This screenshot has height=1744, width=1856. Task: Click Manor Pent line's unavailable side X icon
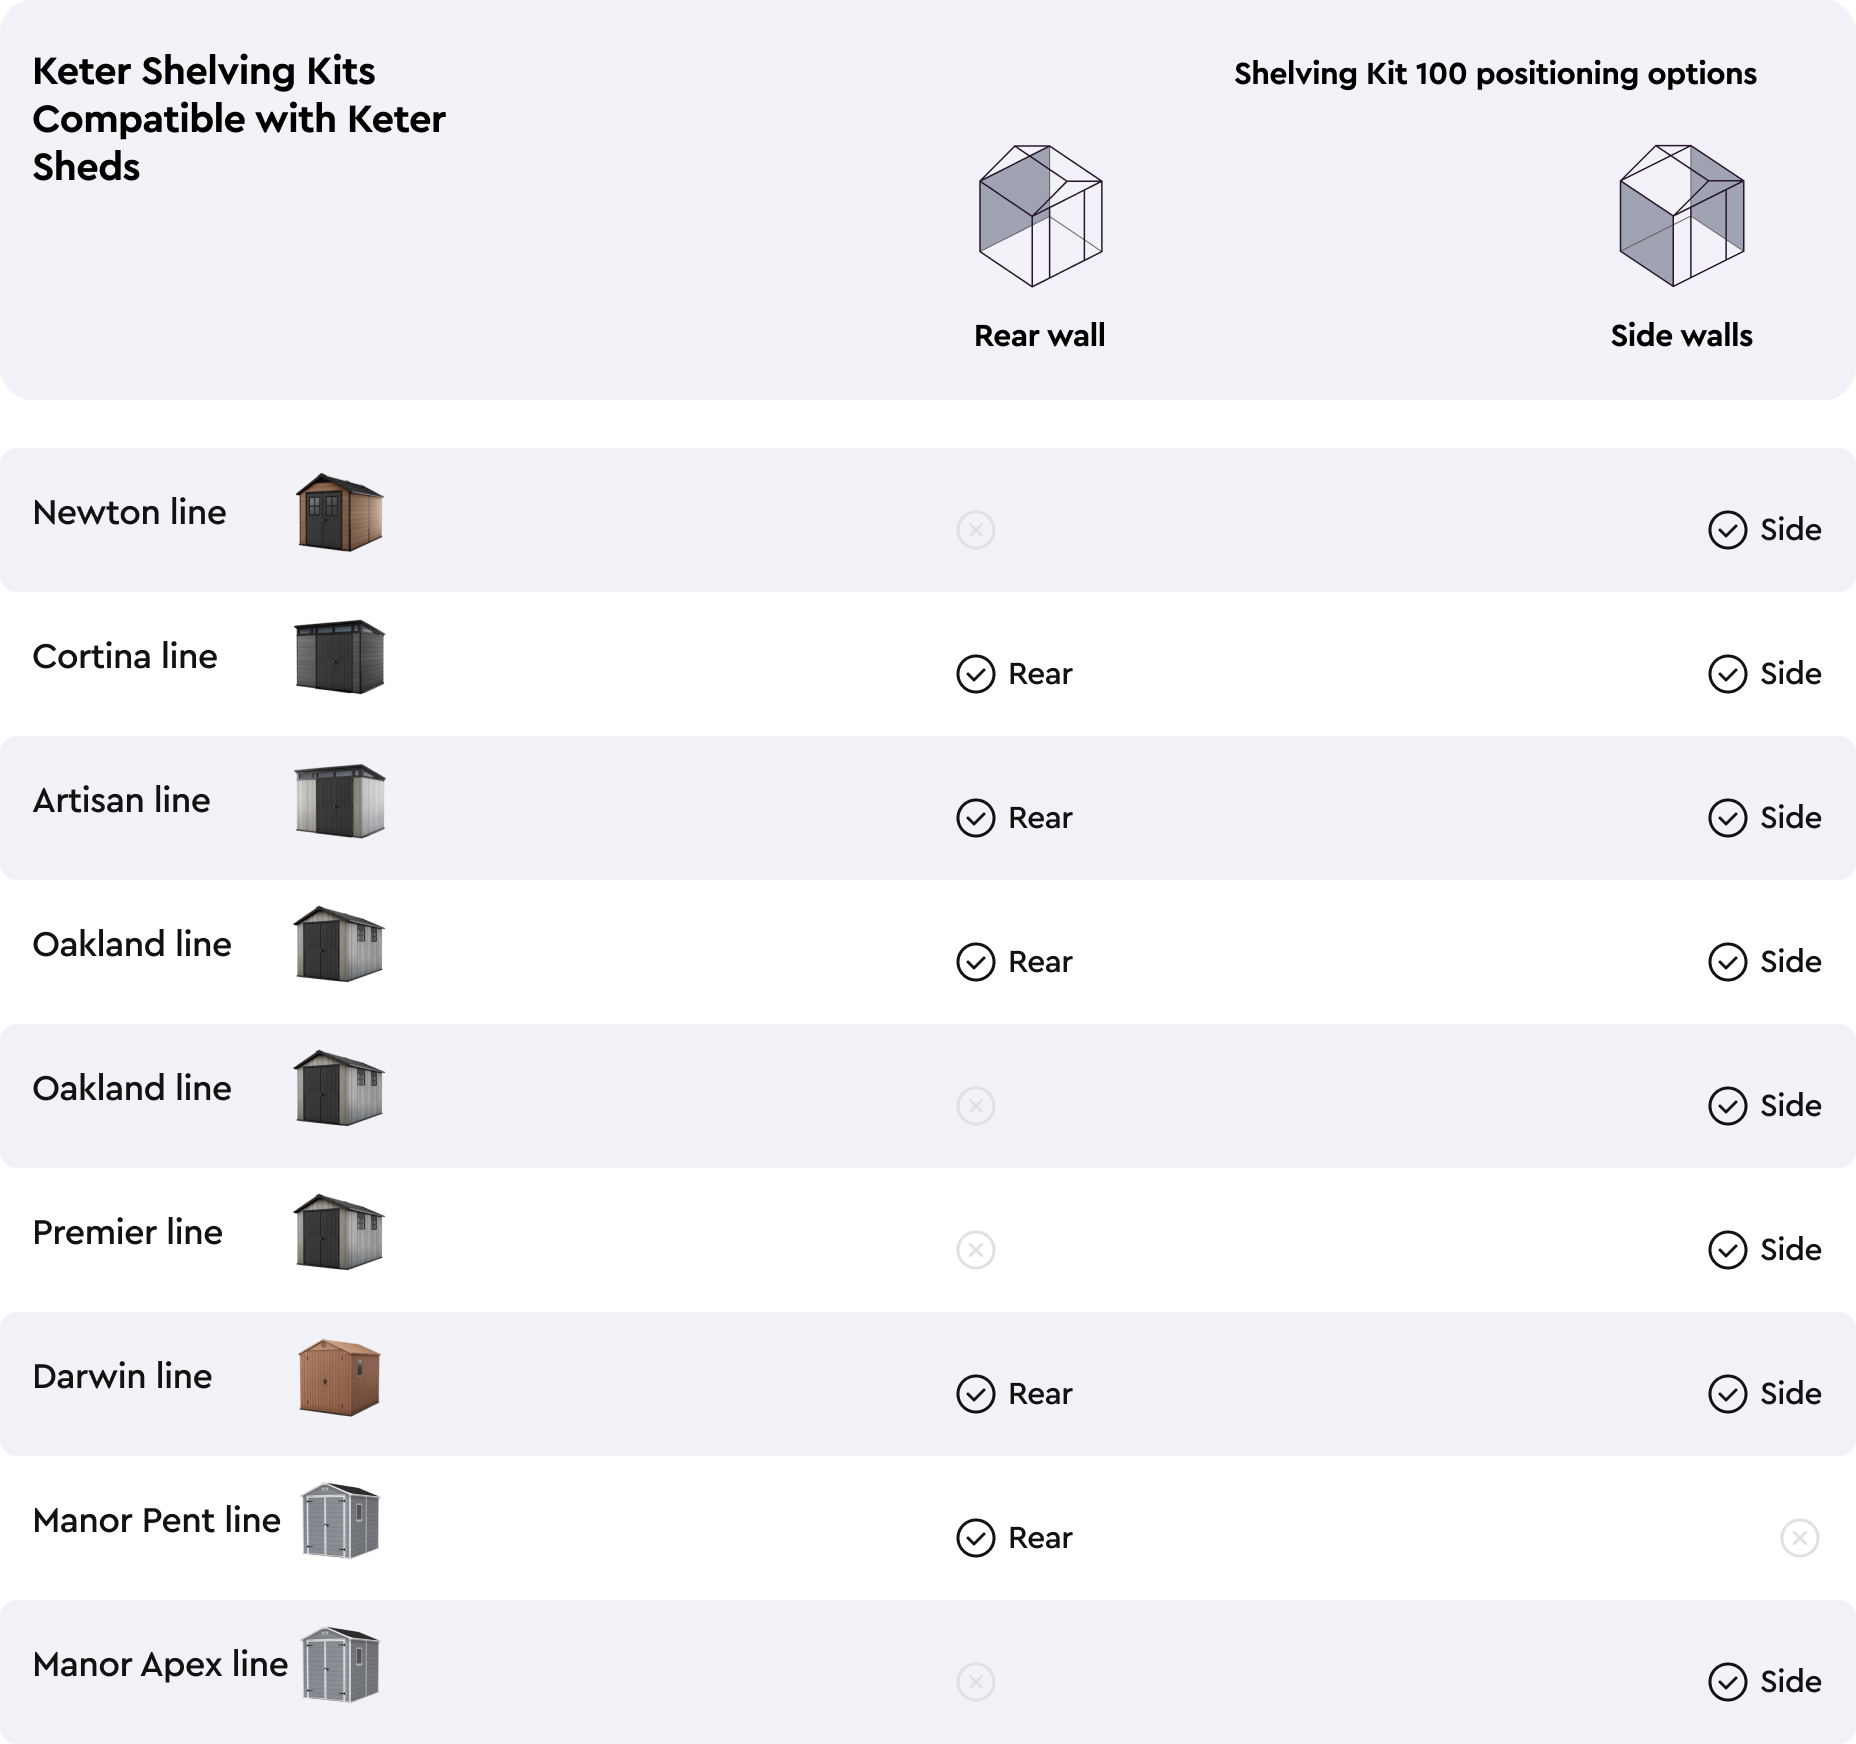(x=1800, y=1538)
